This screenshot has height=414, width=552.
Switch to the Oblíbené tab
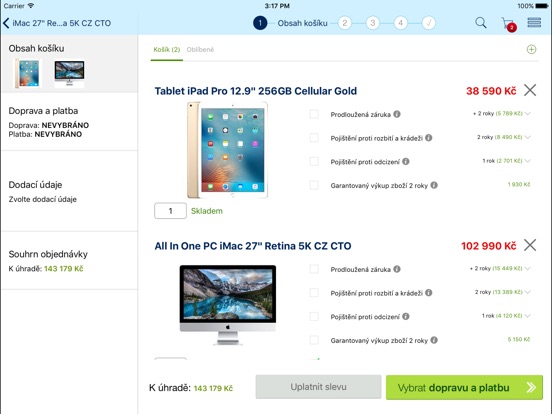pos(200,50)
